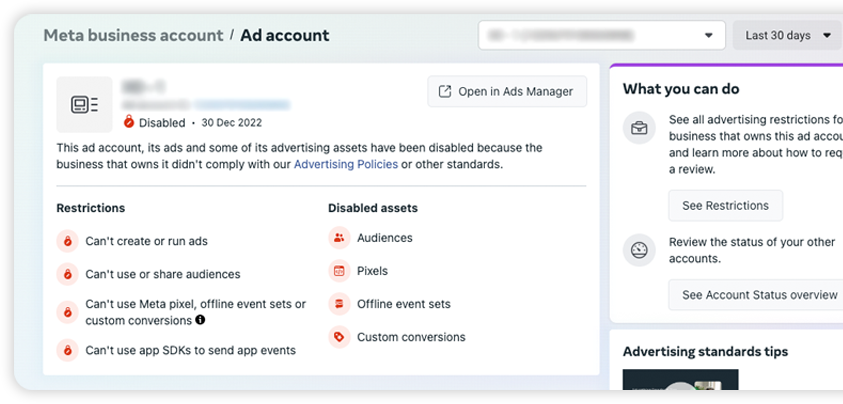Click Open in Ads Manager button

(x=507, y=91)
